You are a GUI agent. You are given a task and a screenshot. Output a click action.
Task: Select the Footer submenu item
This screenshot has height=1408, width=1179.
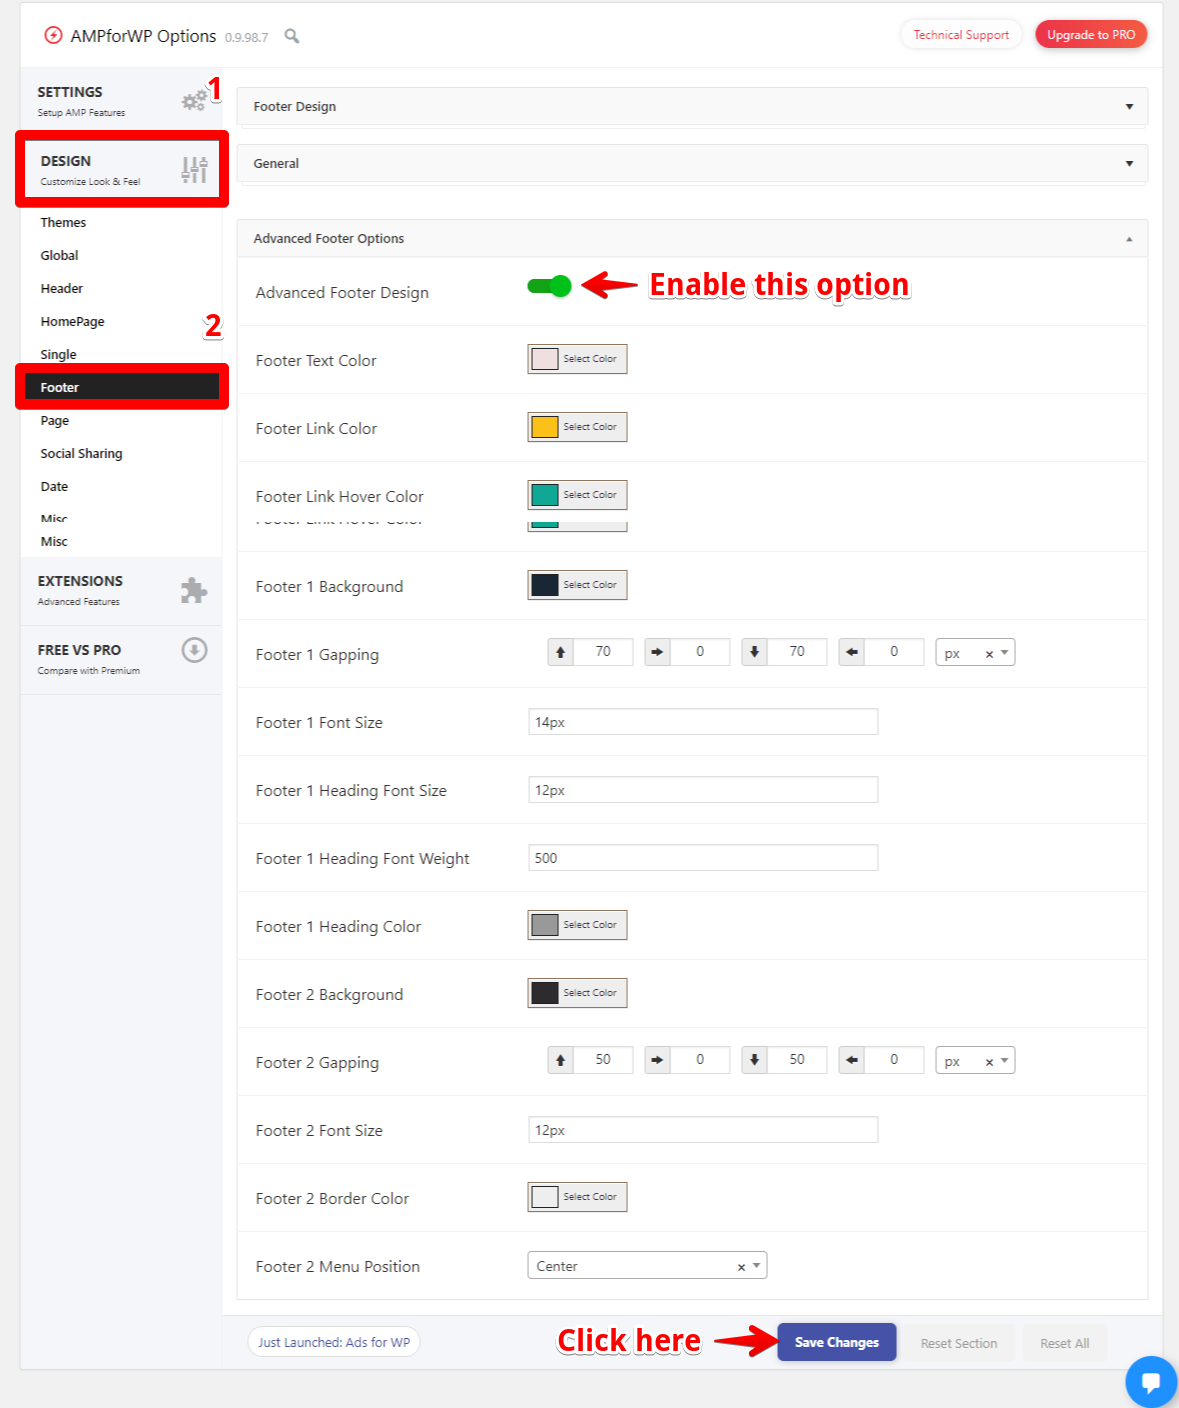121,387
